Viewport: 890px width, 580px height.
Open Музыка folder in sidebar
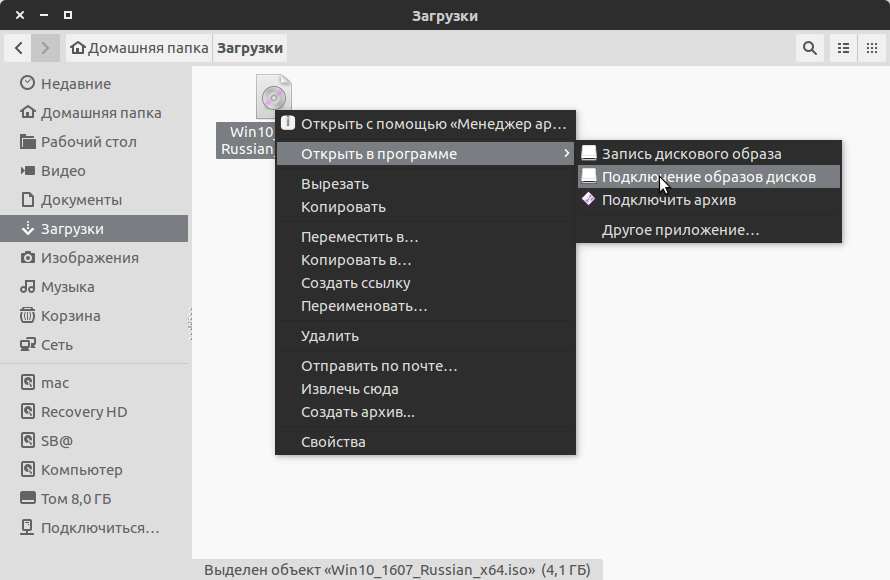(x=67, y=287)
